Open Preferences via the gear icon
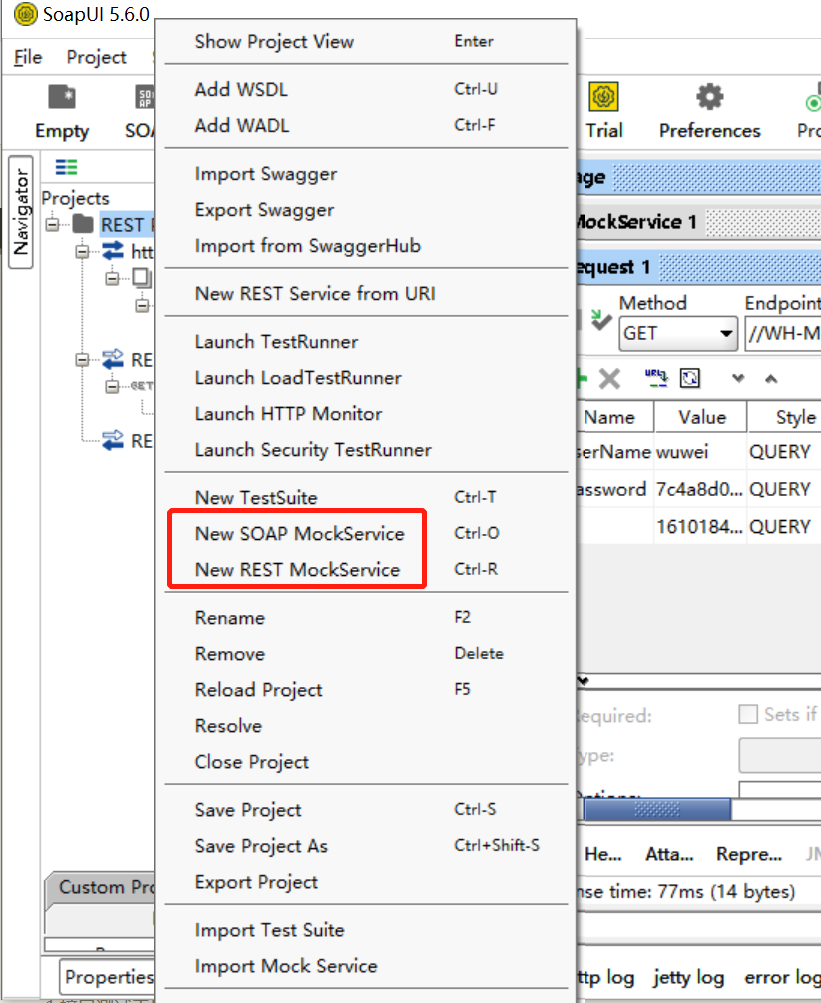 (710, 97)
